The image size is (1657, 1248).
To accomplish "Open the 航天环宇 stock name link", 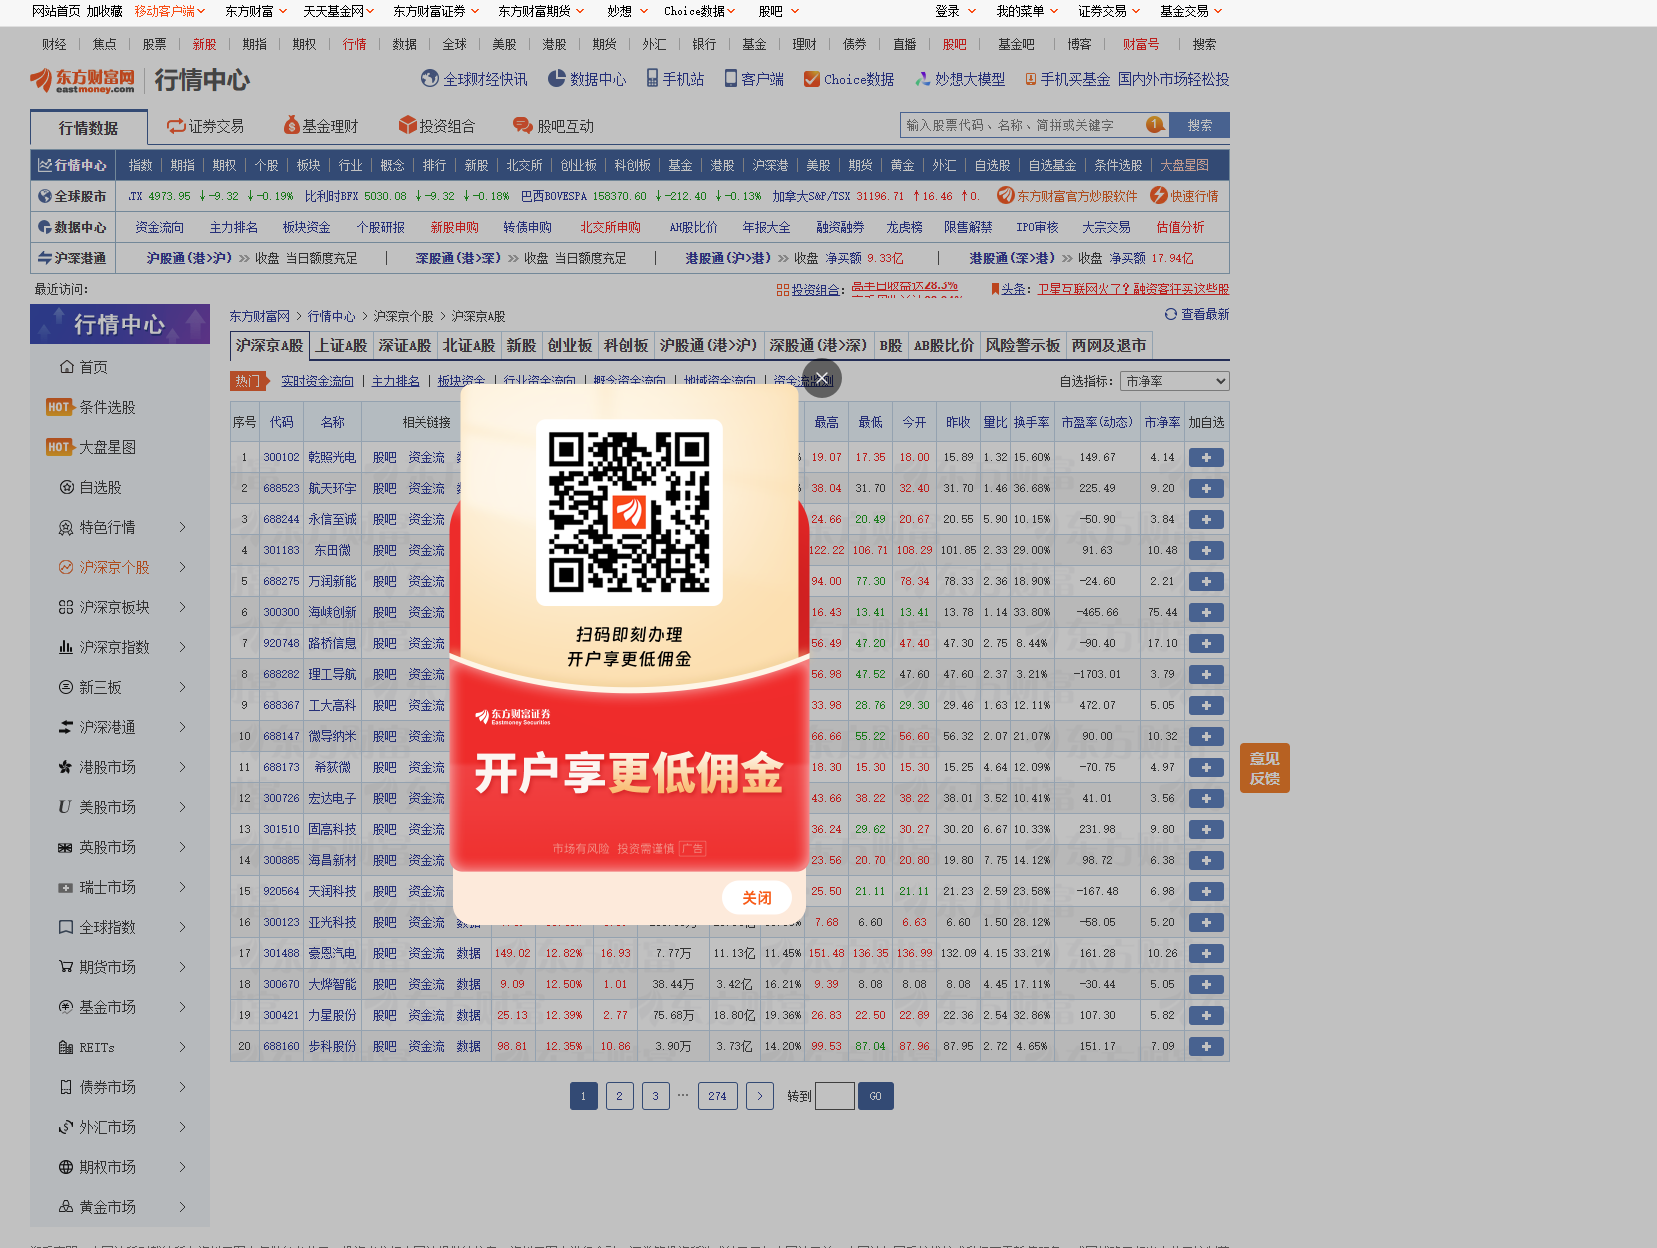I will [x=332, y=488].
